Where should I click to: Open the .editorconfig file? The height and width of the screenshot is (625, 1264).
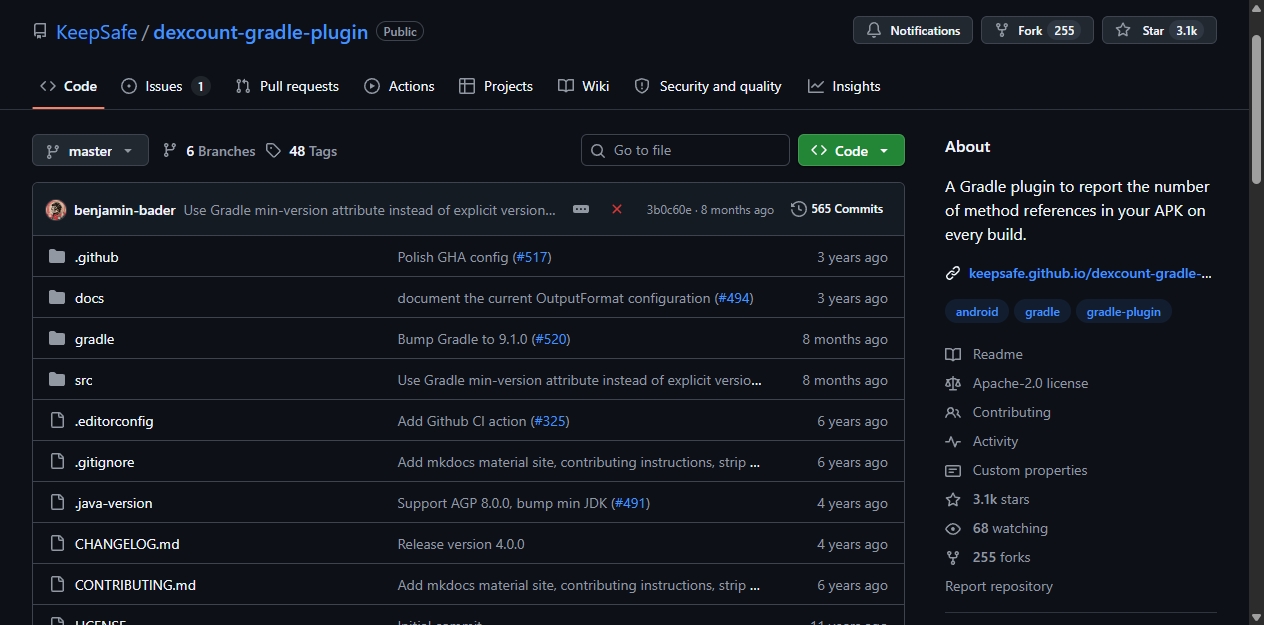coord(114,421)
